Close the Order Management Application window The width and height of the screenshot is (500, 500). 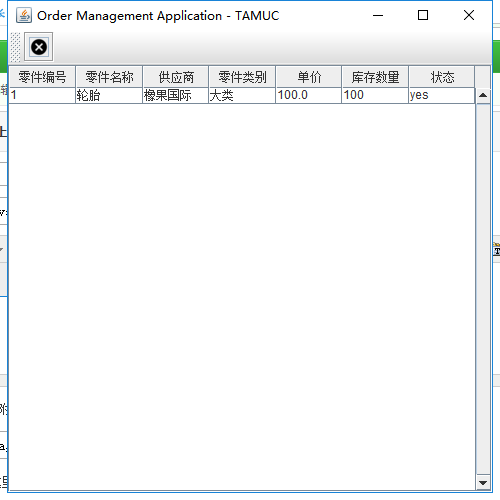[x=469, y=15]
